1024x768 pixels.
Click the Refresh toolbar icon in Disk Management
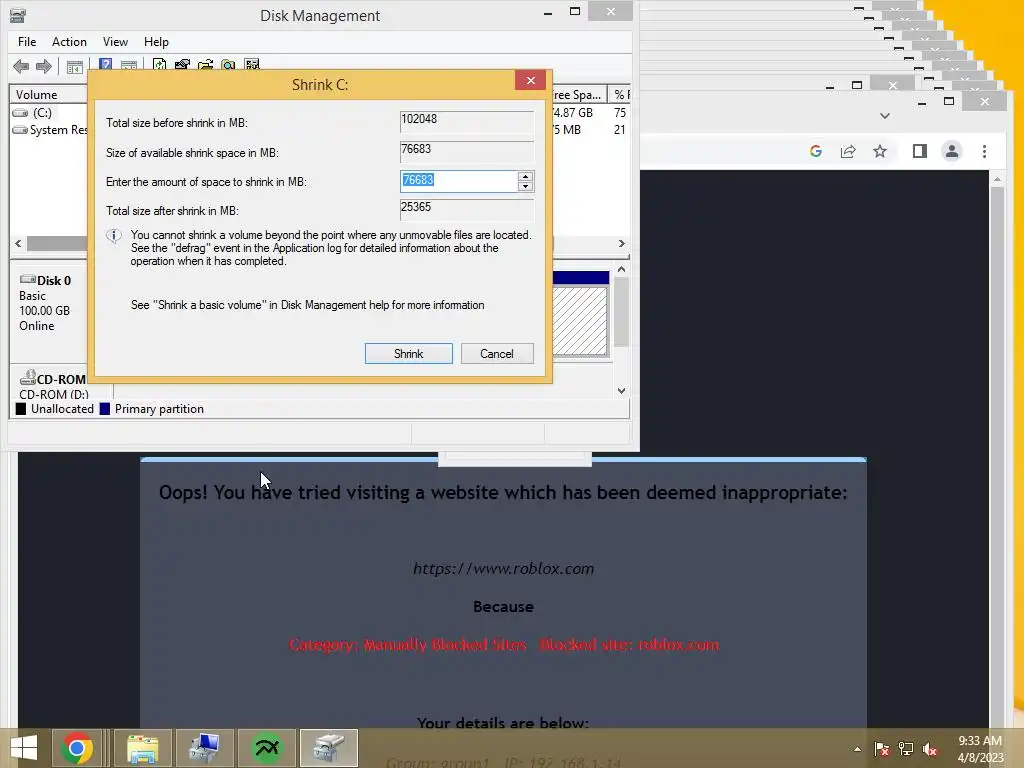pos(159,65)
